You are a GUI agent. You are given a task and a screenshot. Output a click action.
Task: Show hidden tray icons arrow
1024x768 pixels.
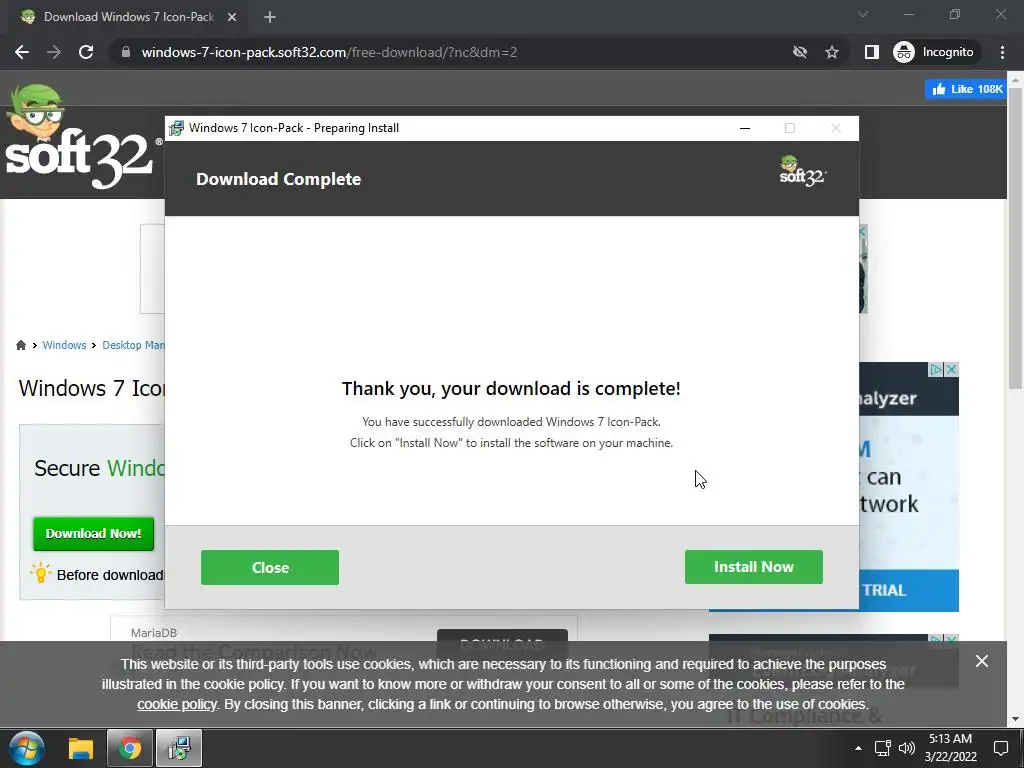pos(858,748)
